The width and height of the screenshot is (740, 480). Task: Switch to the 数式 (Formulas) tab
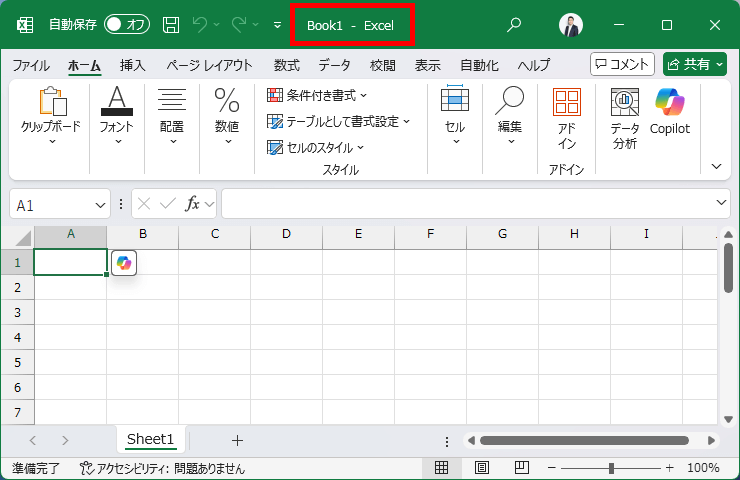pyautogui.click(x=287, y=65)
